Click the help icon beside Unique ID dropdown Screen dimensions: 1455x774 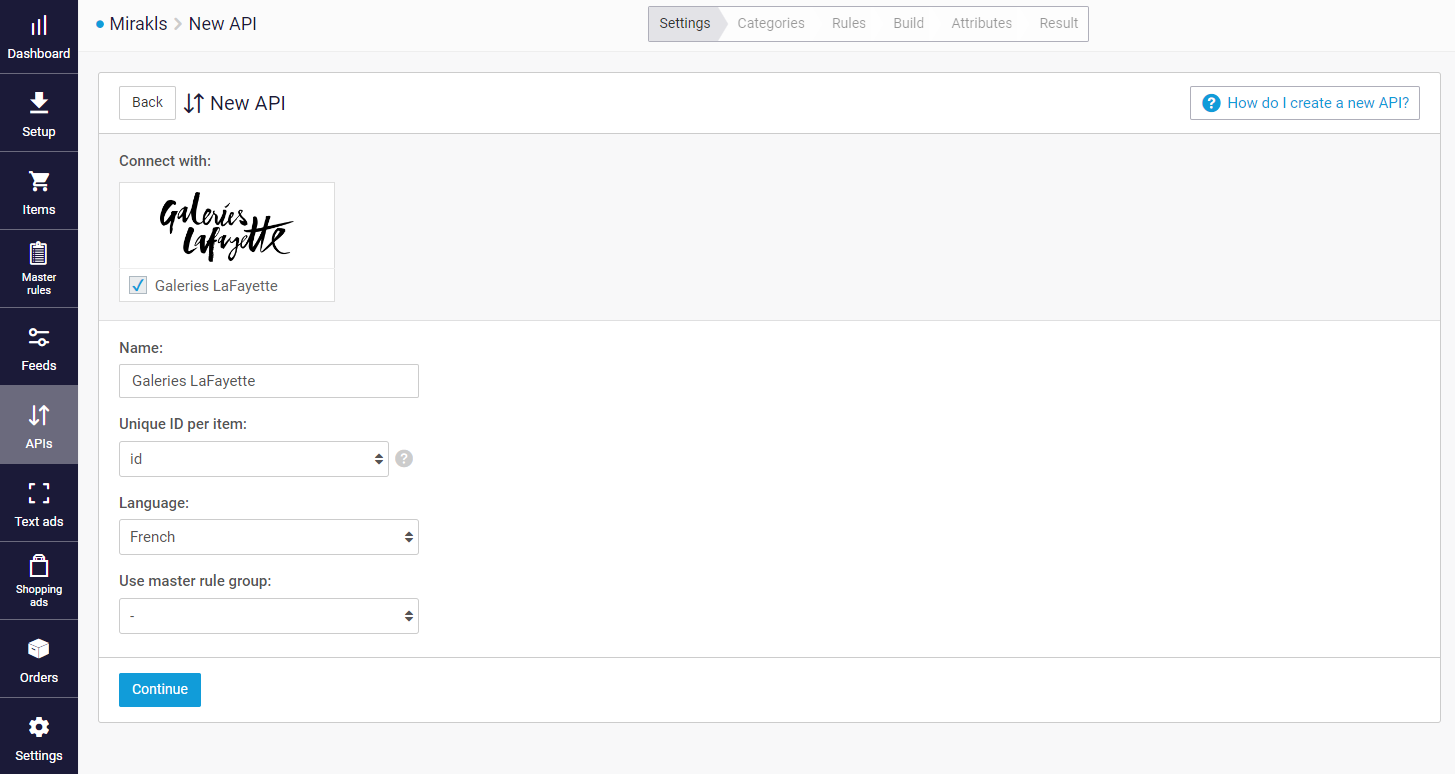pyautogui.click(x=403, y=458)
